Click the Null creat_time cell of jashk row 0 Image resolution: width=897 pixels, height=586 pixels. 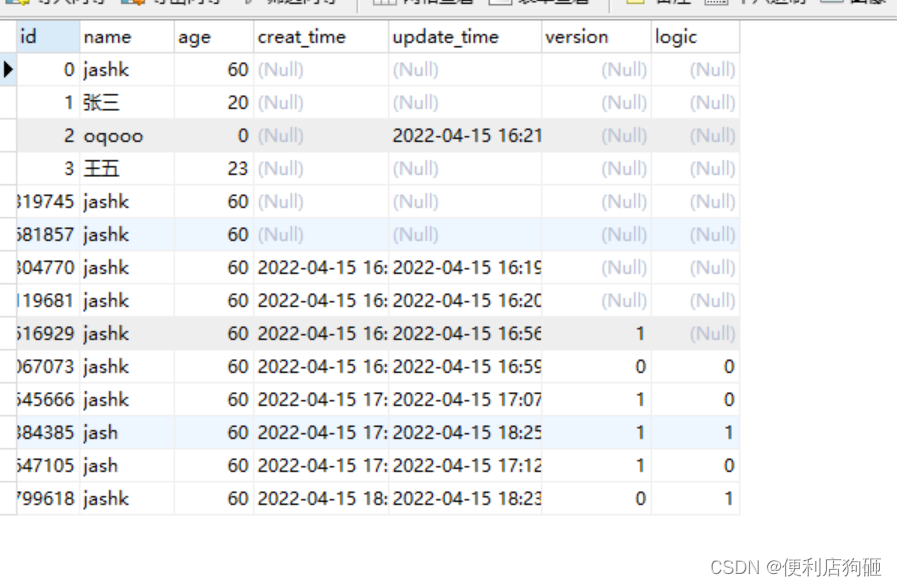coord(322,70)
